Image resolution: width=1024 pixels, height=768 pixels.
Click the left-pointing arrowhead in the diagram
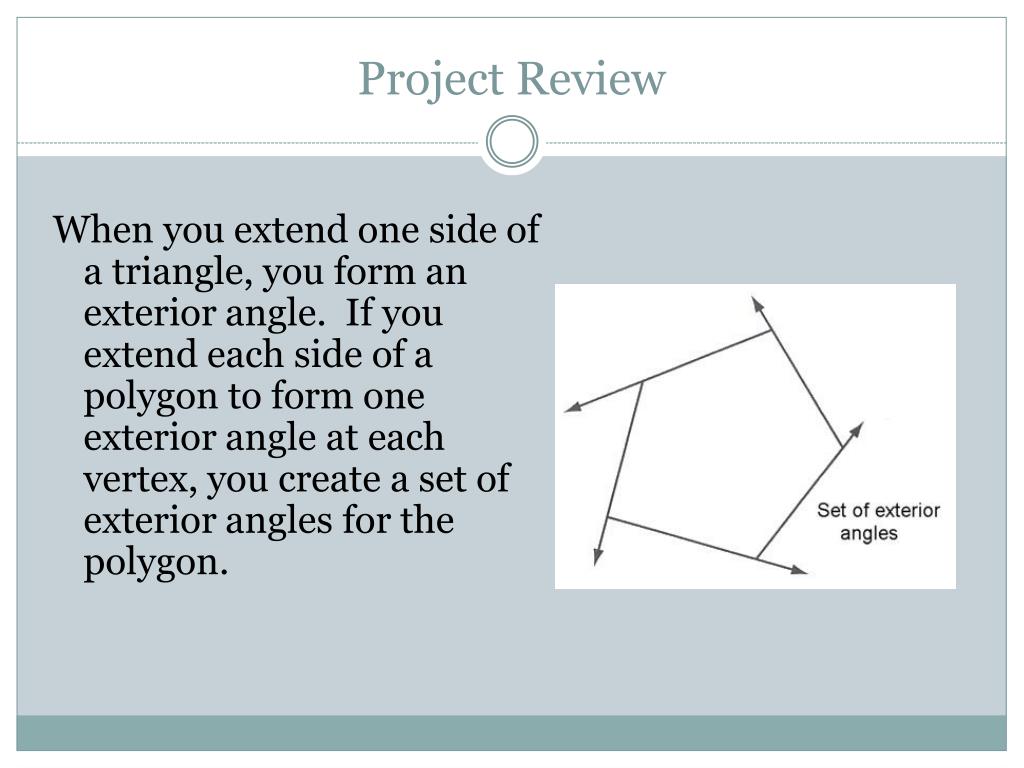click(x=573, y=407)
